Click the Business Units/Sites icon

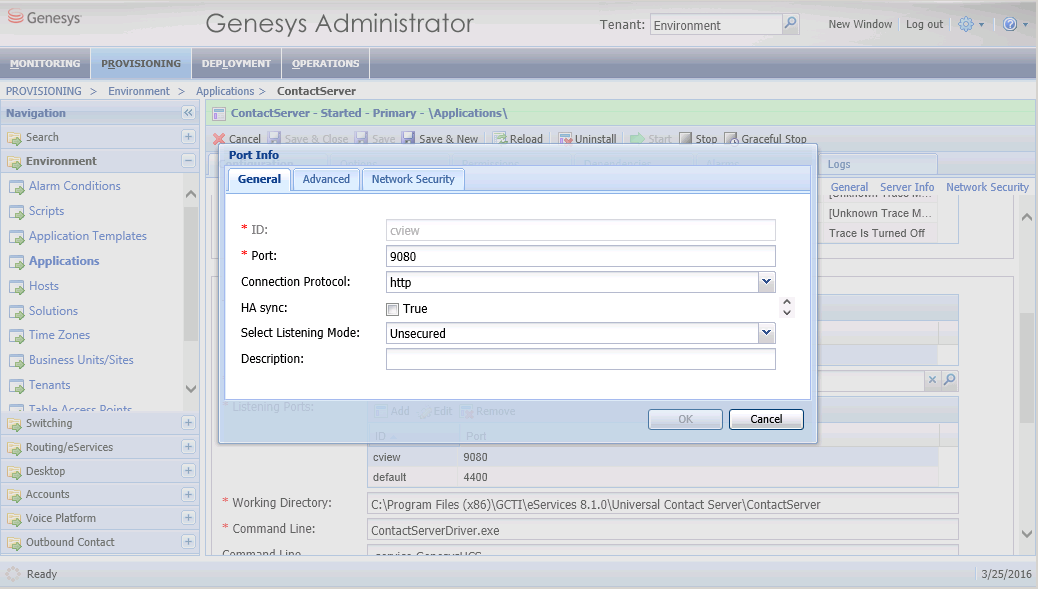[17, 361]
